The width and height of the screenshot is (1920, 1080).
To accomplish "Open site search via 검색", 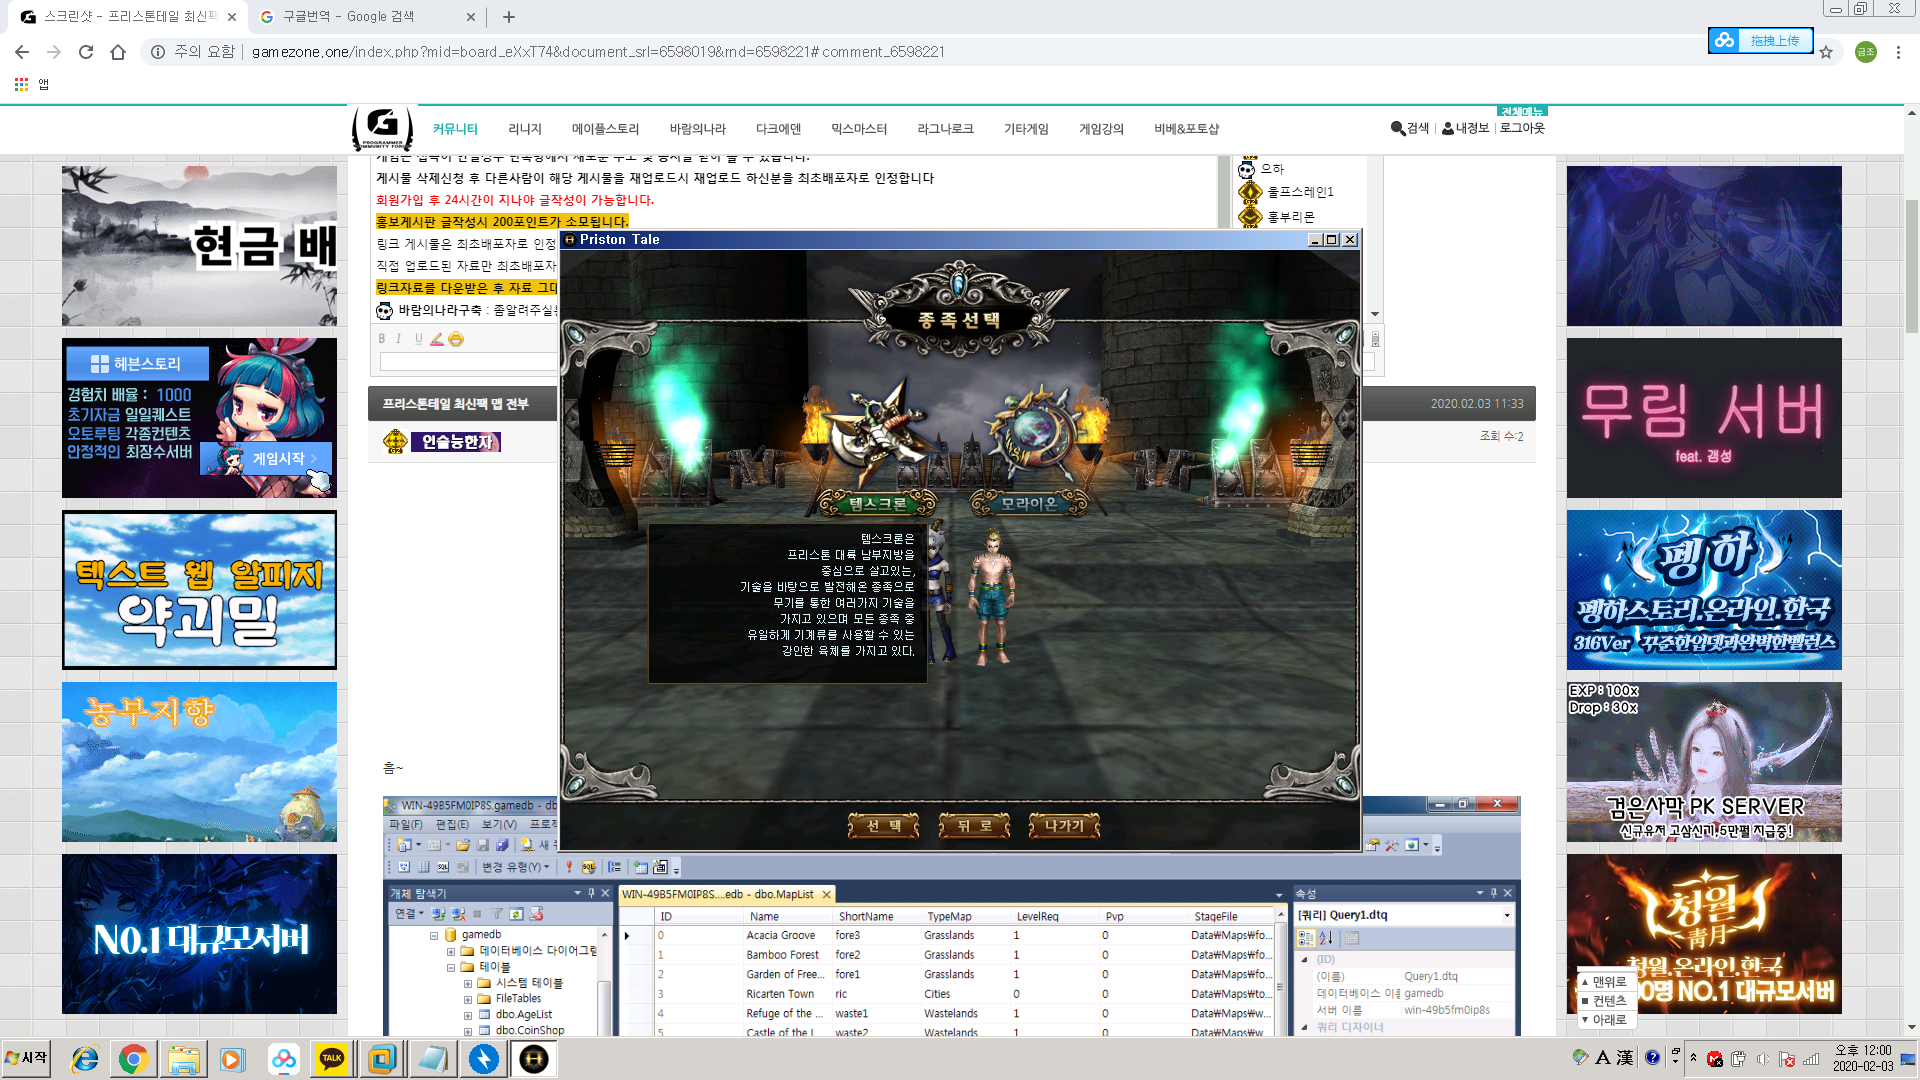I will point(1410,128).
